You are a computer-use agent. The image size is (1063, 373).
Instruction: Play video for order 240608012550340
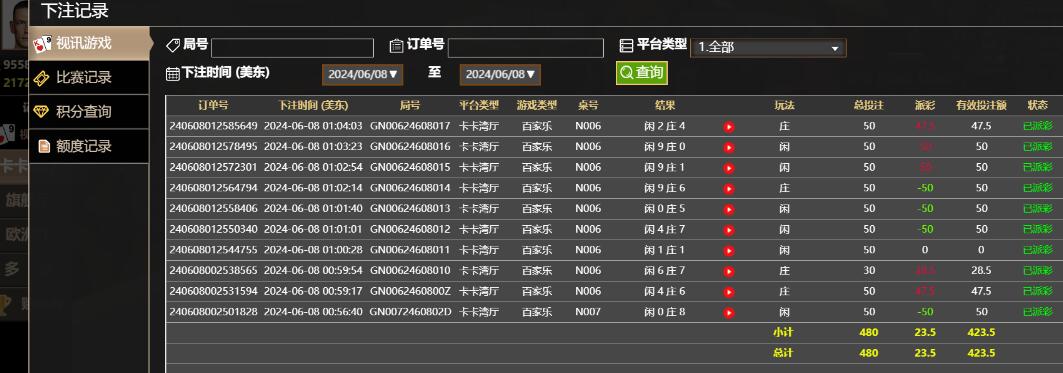[729, 230]
